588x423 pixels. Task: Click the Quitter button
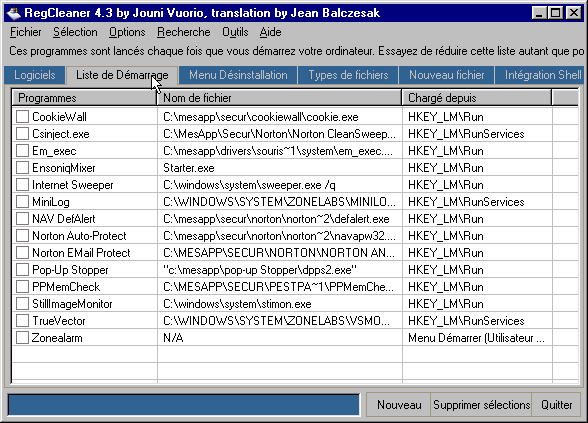tap(556, 405)
